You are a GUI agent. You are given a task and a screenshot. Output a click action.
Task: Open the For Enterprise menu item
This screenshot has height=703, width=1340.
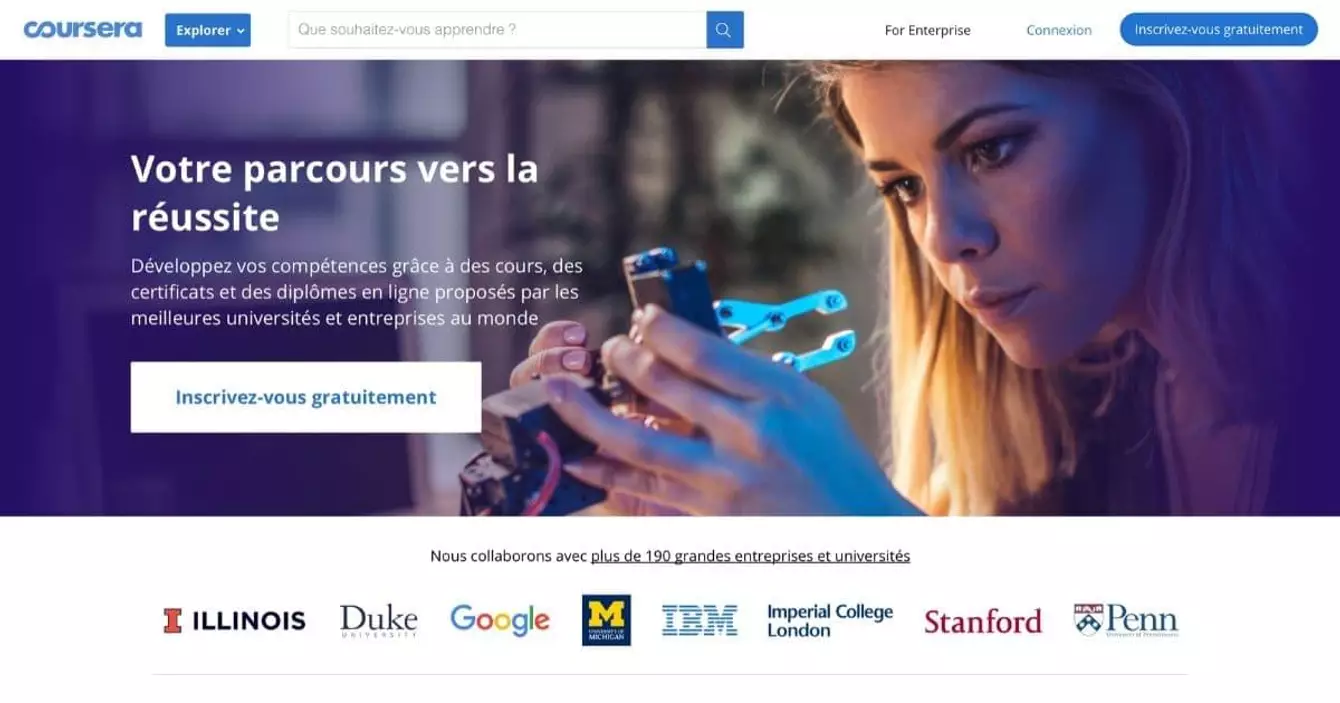pos(927,30)
